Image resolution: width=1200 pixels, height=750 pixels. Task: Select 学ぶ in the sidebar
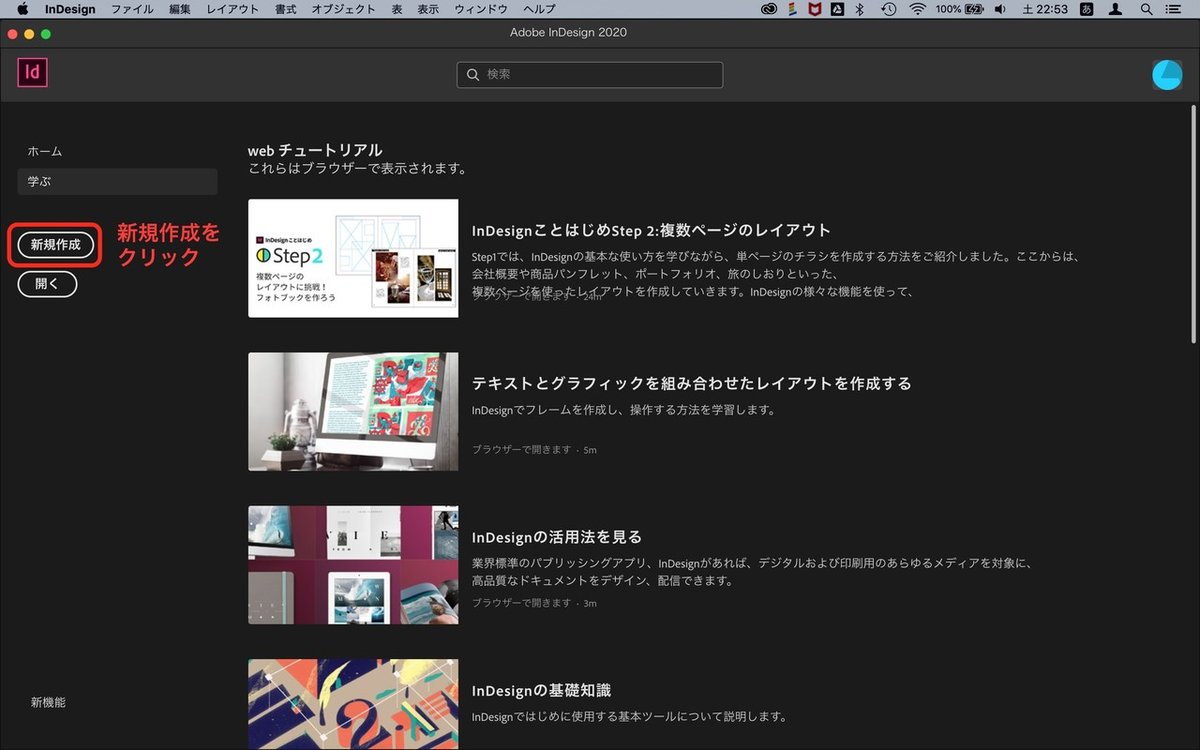point(117,181)
